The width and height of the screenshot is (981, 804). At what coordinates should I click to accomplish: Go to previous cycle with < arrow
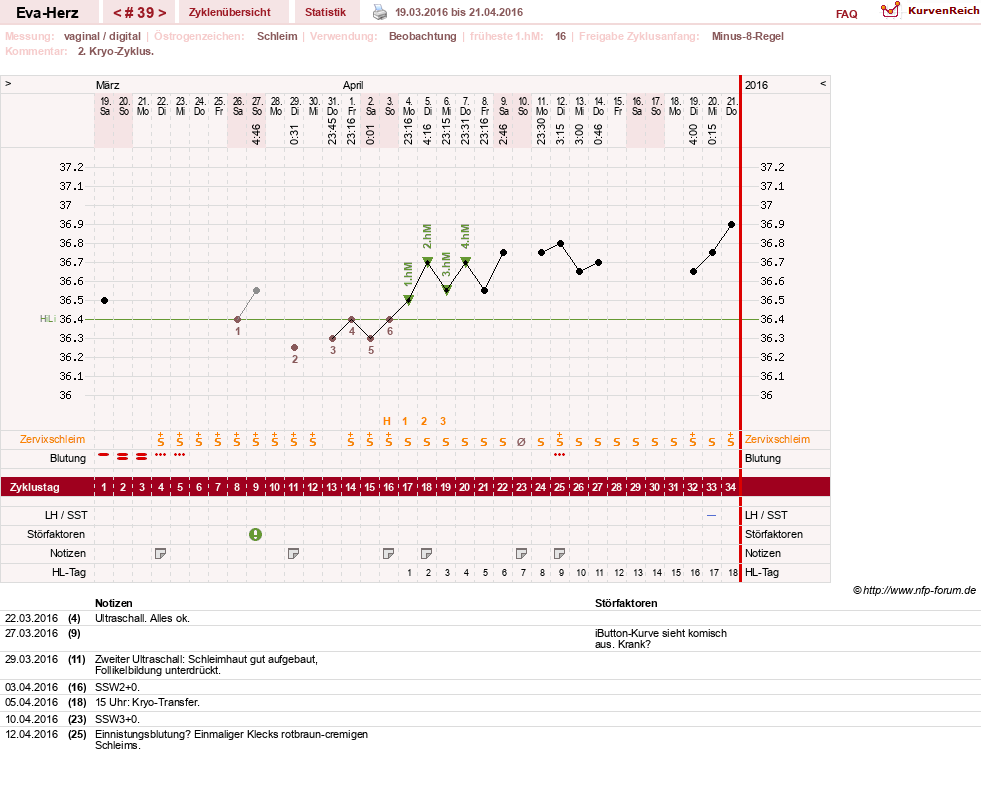pyautogui.click(x=117, y=13)
